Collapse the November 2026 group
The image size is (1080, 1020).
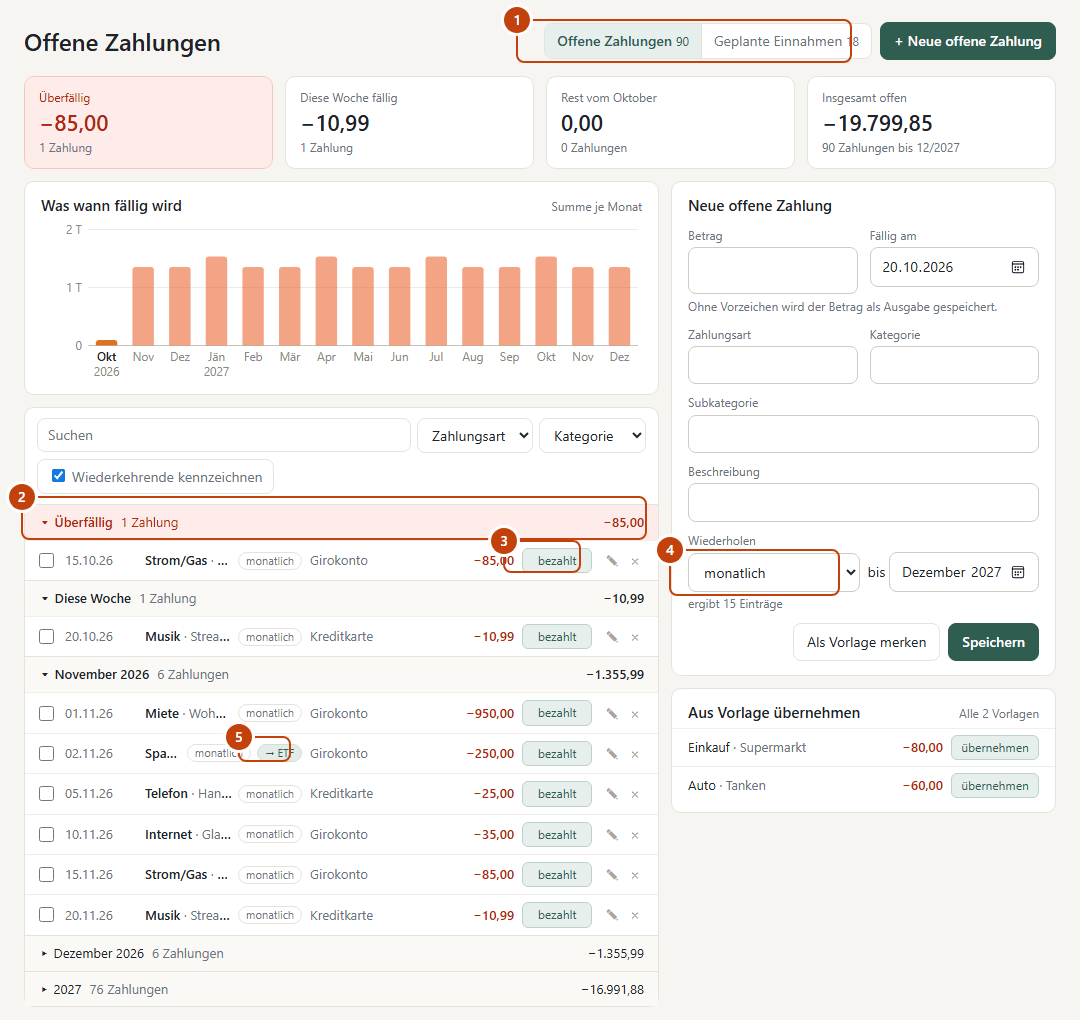tap(341, 675)
